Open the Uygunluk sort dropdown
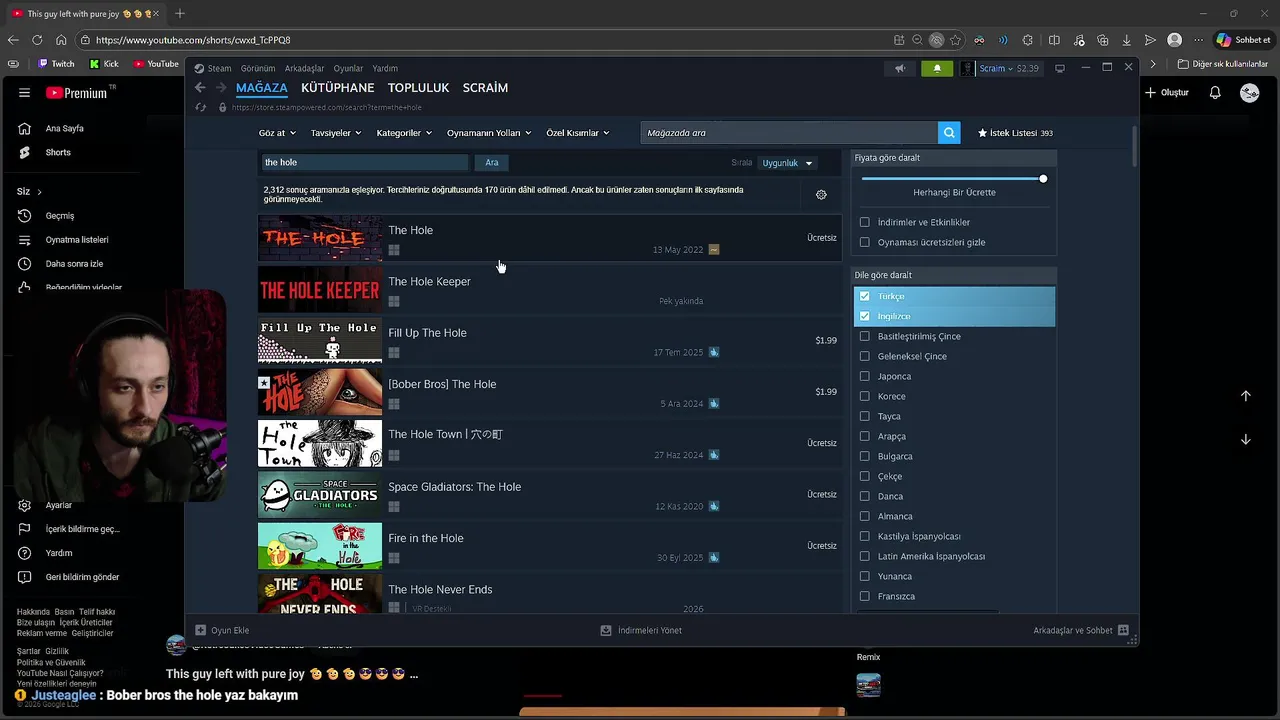This screenshot has height=720, width=1280. coord(788,163)
